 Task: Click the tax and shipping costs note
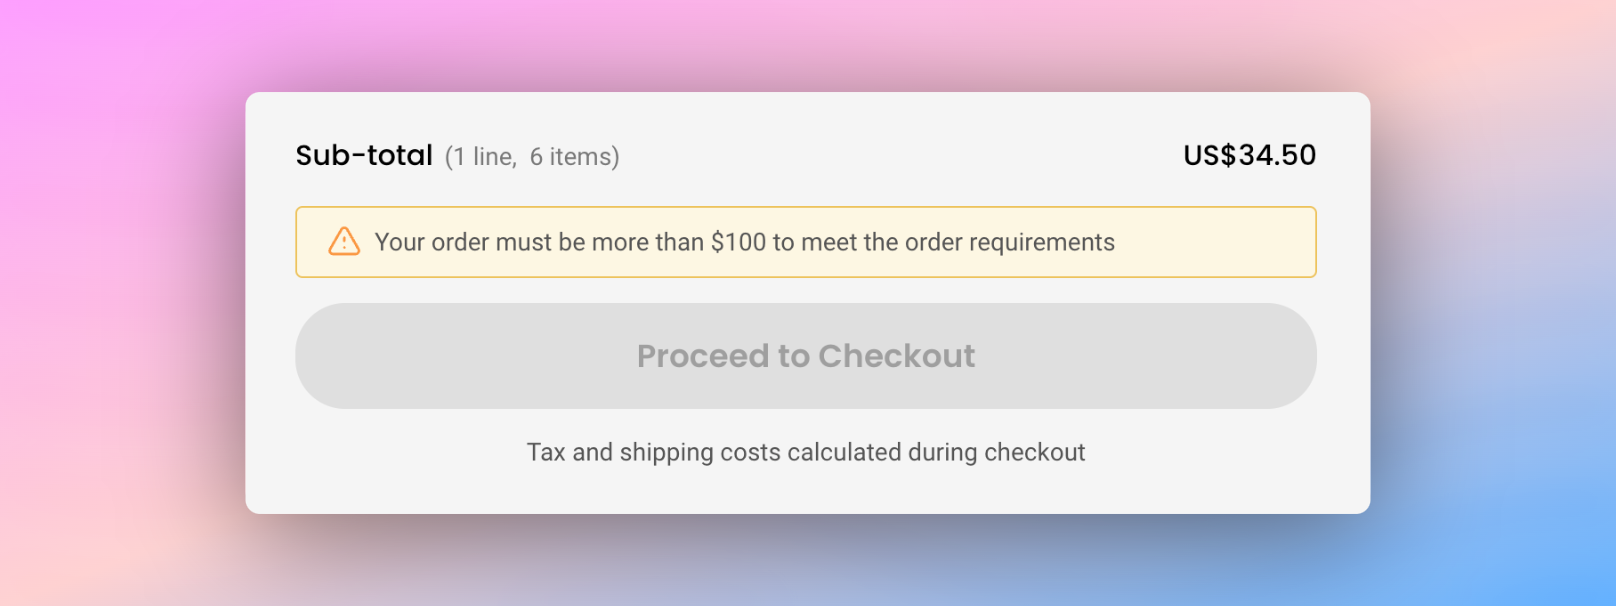(806, 452)
